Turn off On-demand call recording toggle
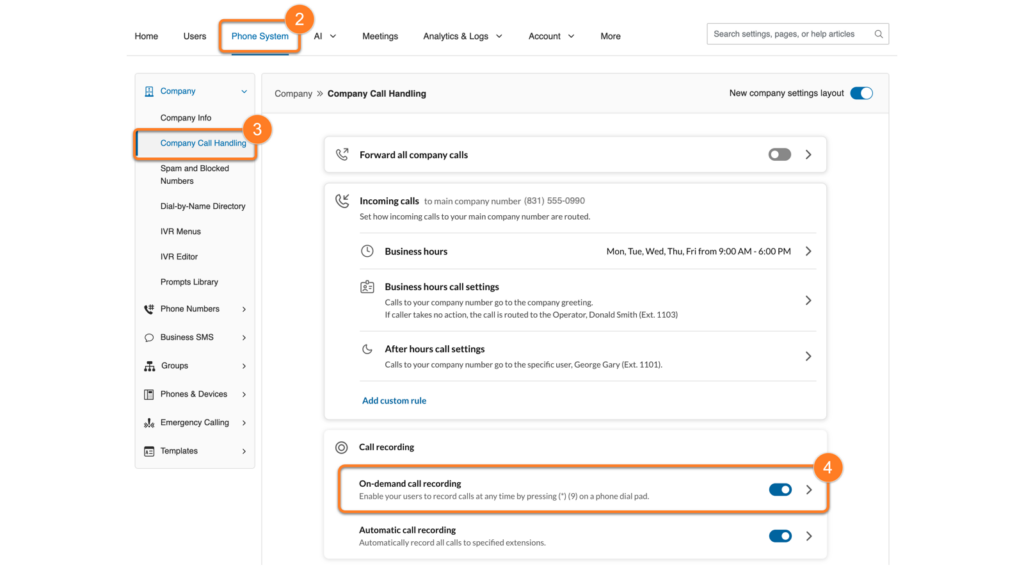 click(x=780, y=490)
